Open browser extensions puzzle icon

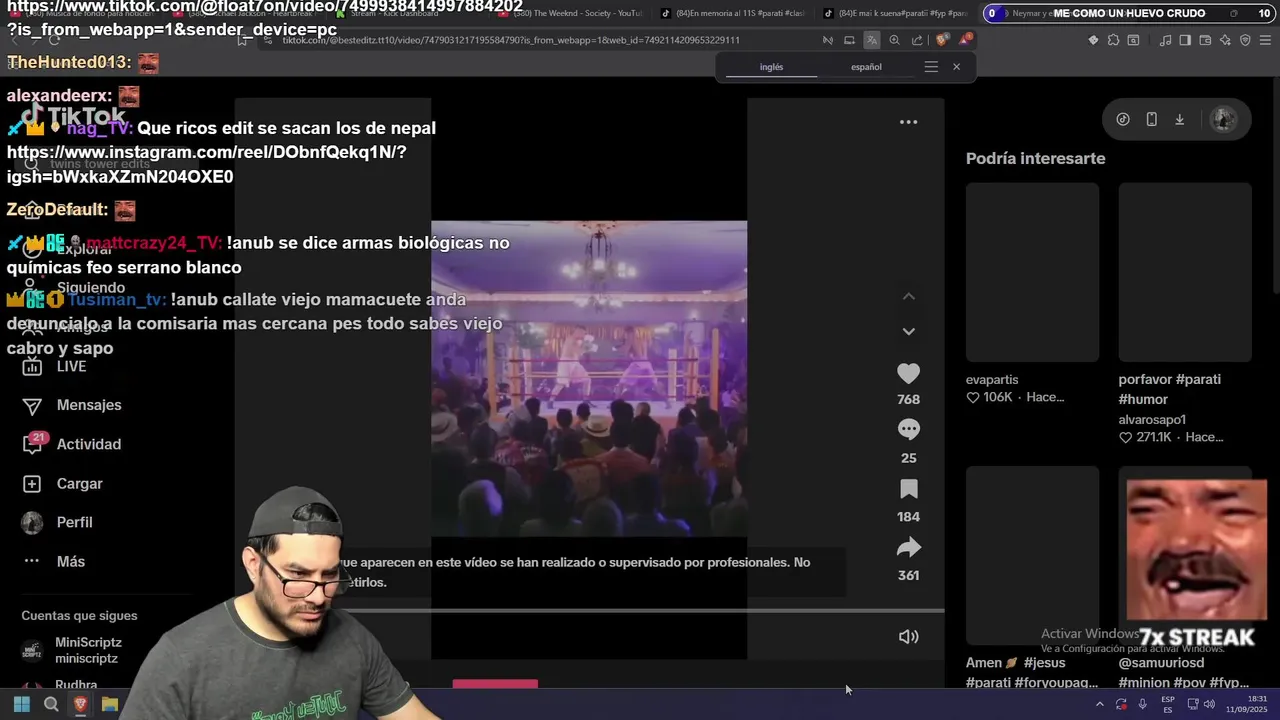1113,40
